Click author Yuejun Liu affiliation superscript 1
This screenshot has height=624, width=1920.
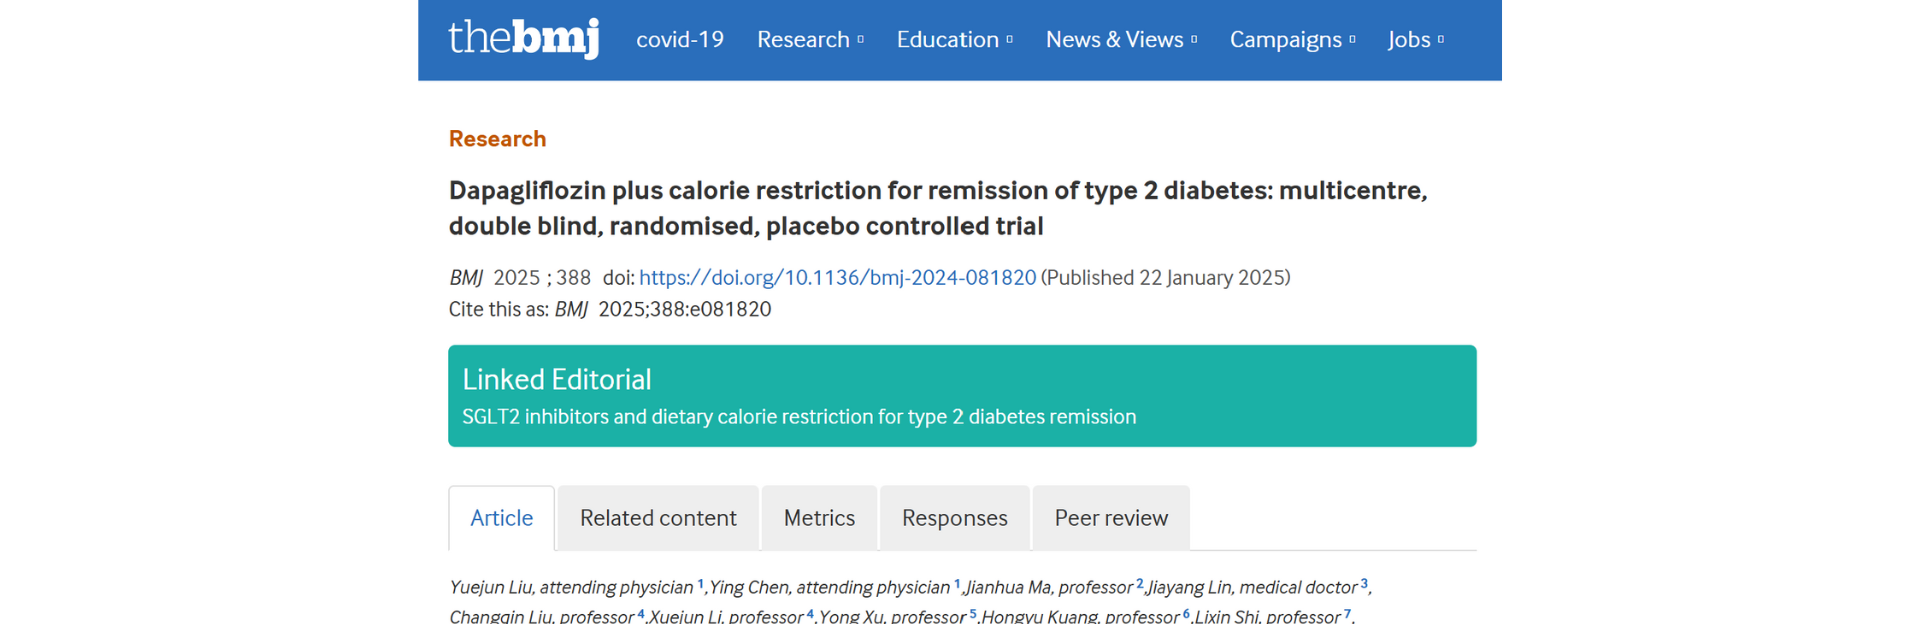[x=700, y=584]
